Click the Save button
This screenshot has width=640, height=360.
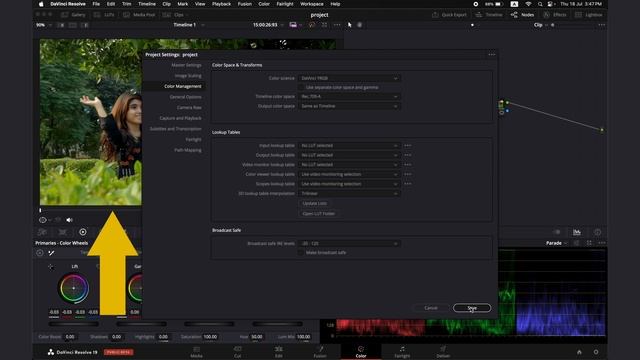point(472,308)
